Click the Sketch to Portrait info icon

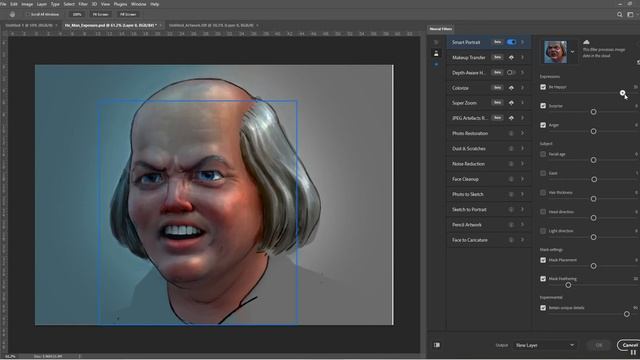[x=511, y=209]
